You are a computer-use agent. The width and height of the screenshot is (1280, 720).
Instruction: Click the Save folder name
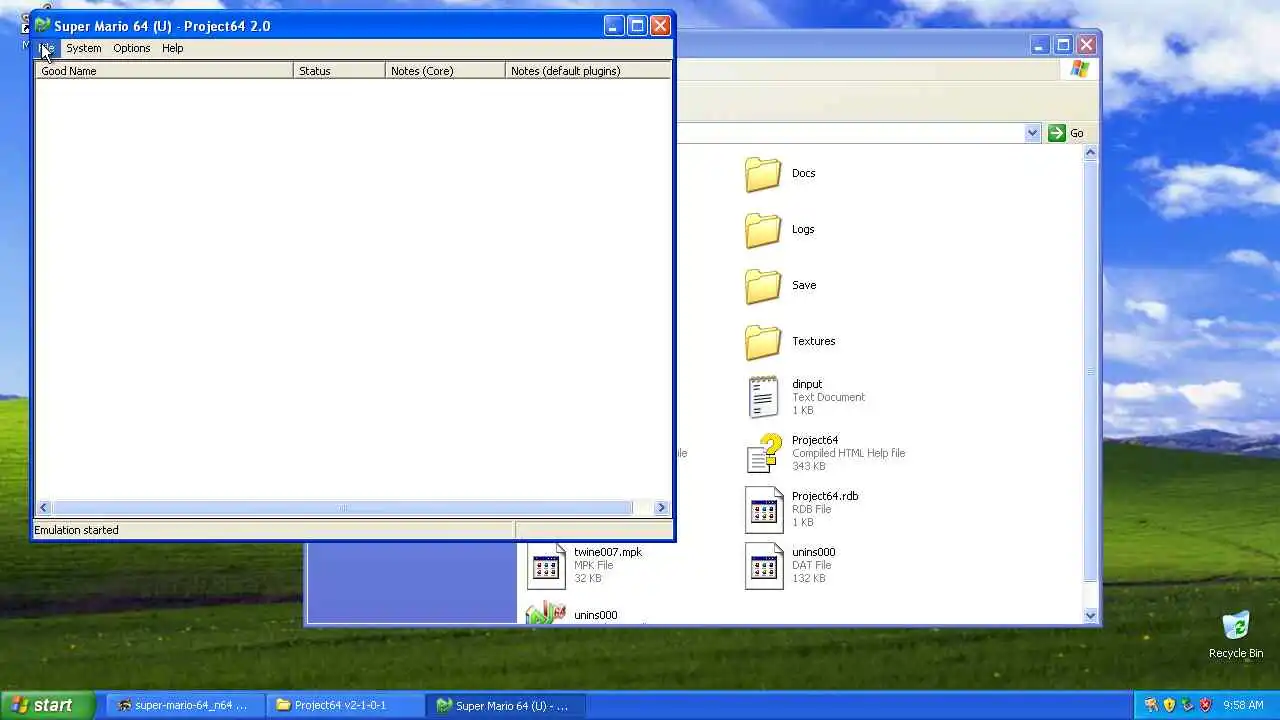[804, 285]
